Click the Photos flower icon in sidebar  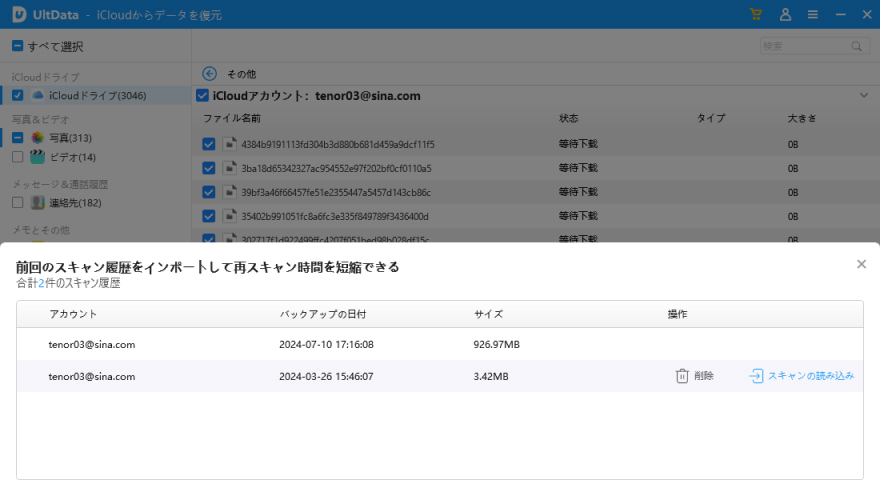click(38, 137)
